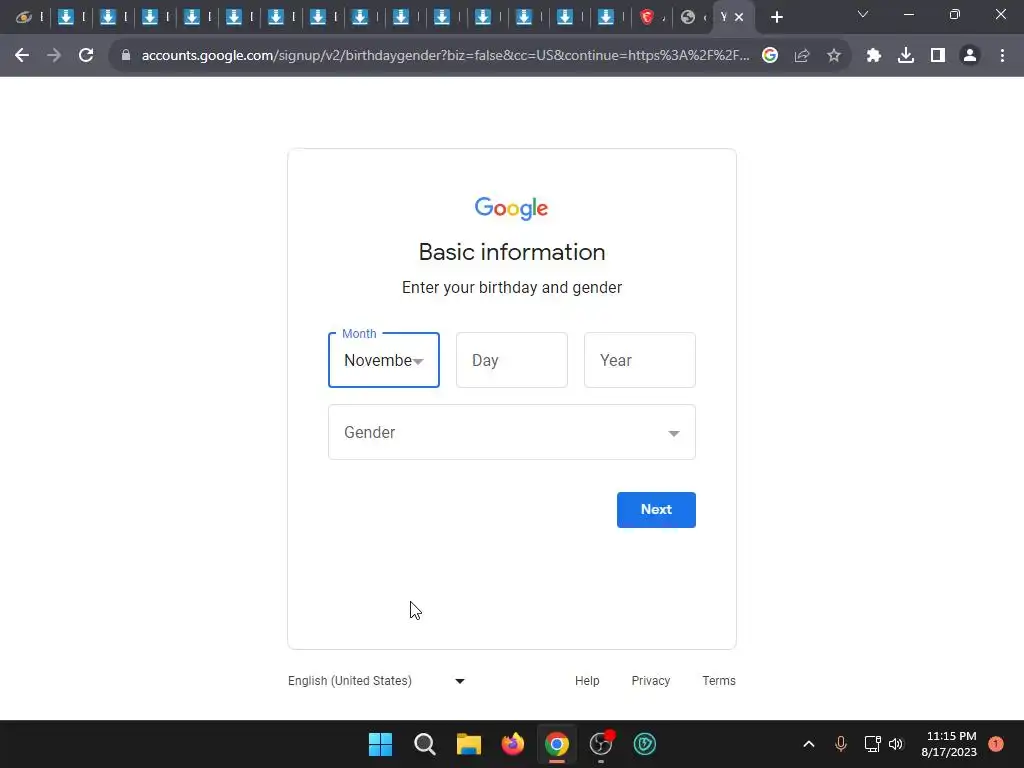Switch to the red shield tab
Viewport: 1024px width, 768px height.
647,17
